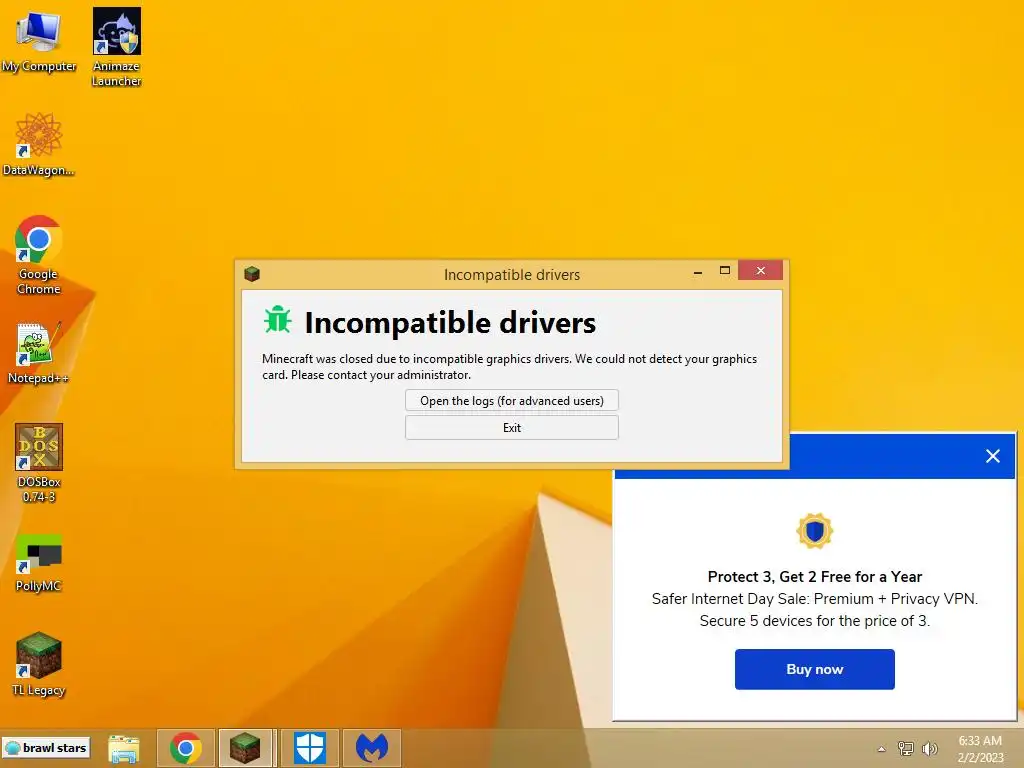Select the TL Legacy desktop shortcut
Screen dimensions: 1024x768
coord(39,664)
